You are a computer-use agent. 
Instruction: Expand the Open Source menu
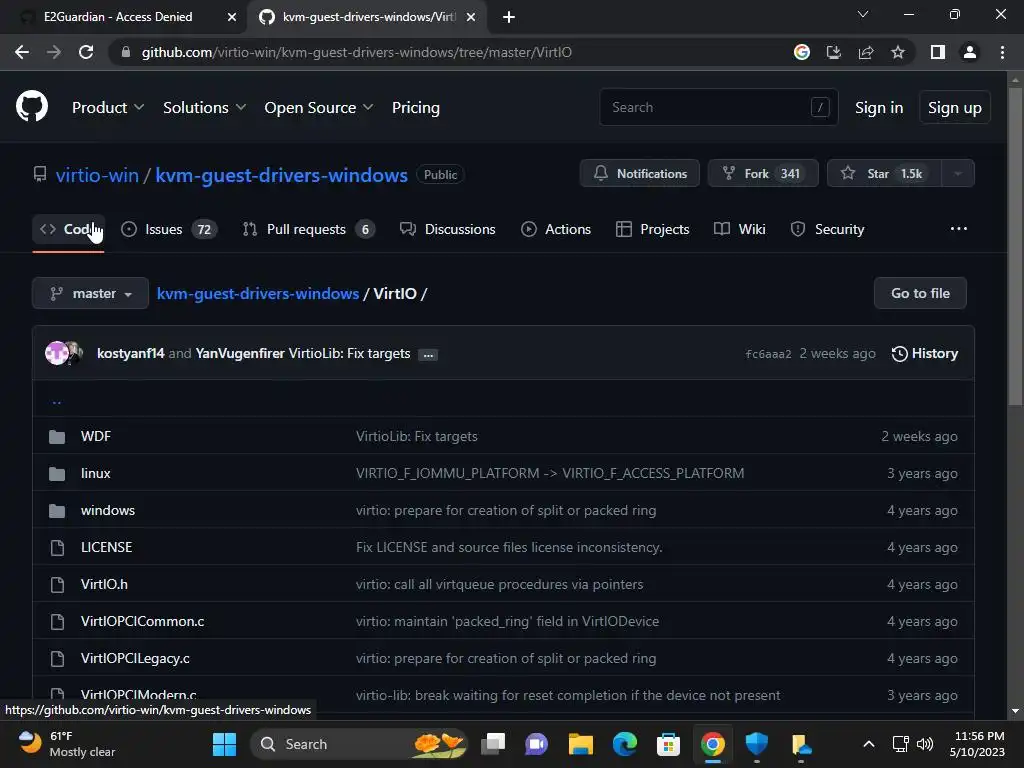click(319, 107)
